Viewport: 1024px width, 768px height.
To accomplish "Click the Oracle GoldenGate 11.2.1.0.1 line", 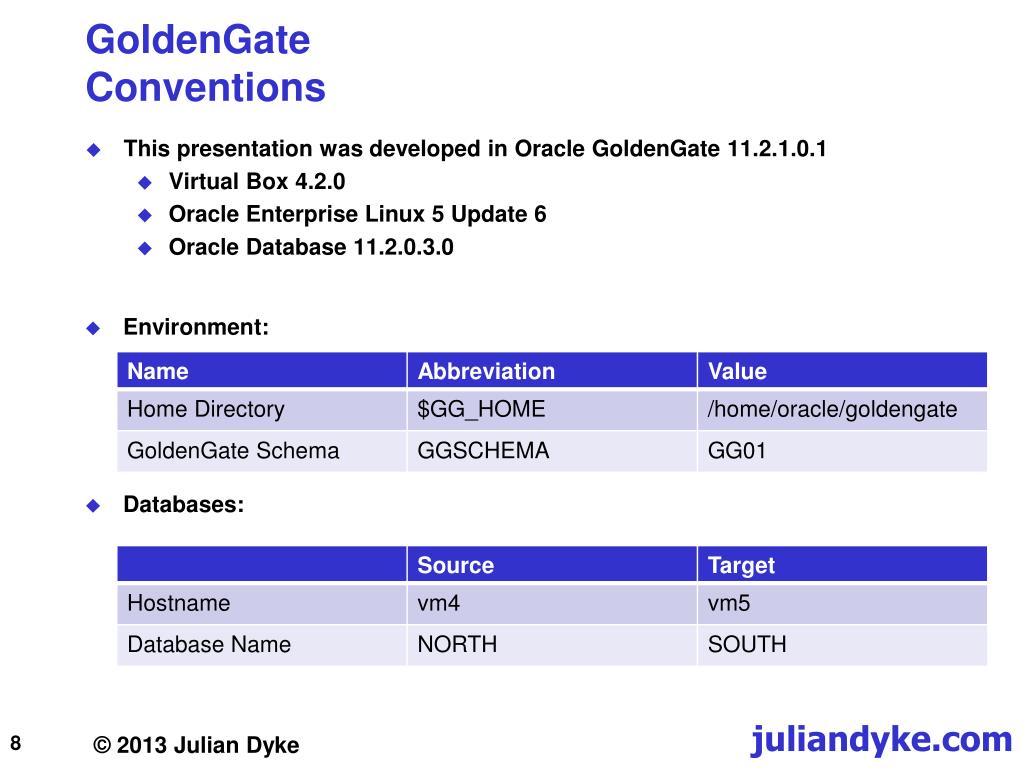I will pos(475,148).
